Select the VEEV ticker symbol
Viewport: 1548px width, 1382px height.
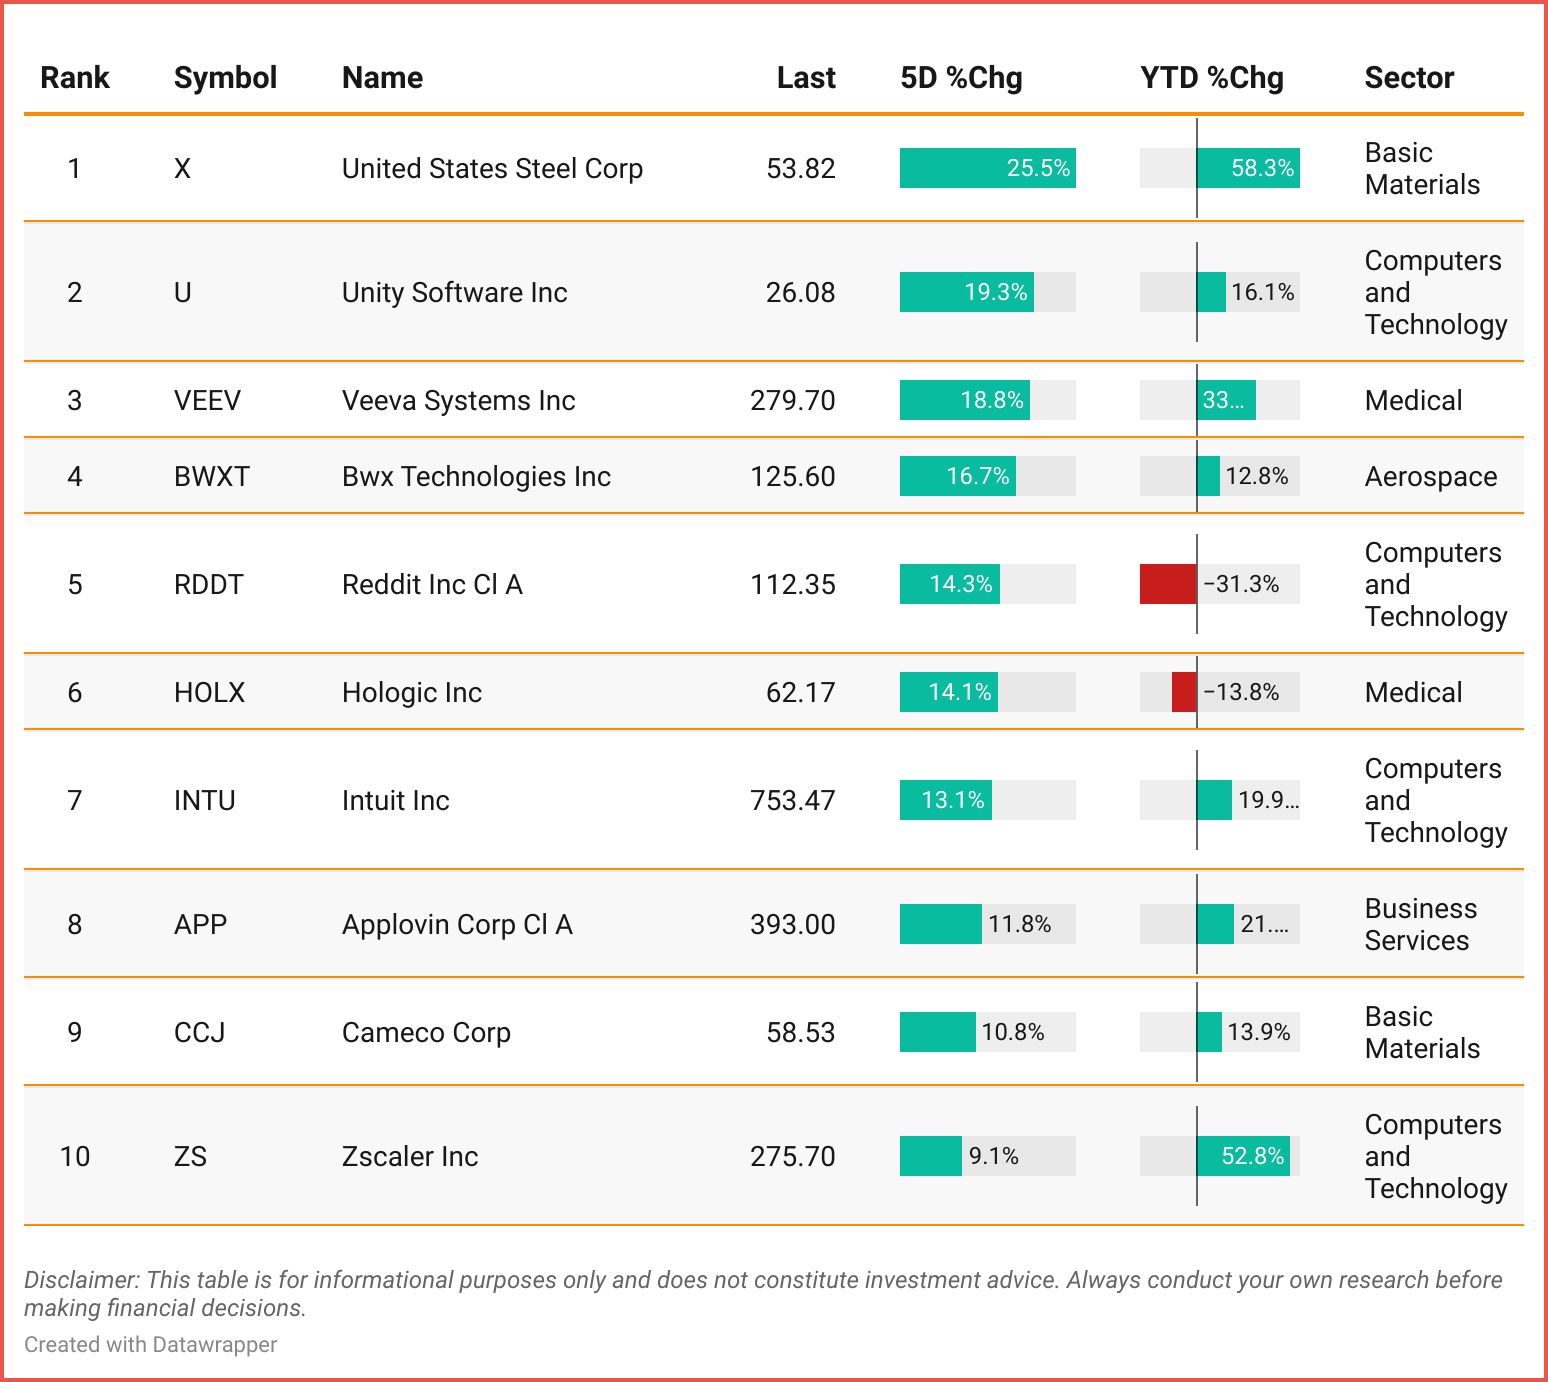[x=207, y=401]
